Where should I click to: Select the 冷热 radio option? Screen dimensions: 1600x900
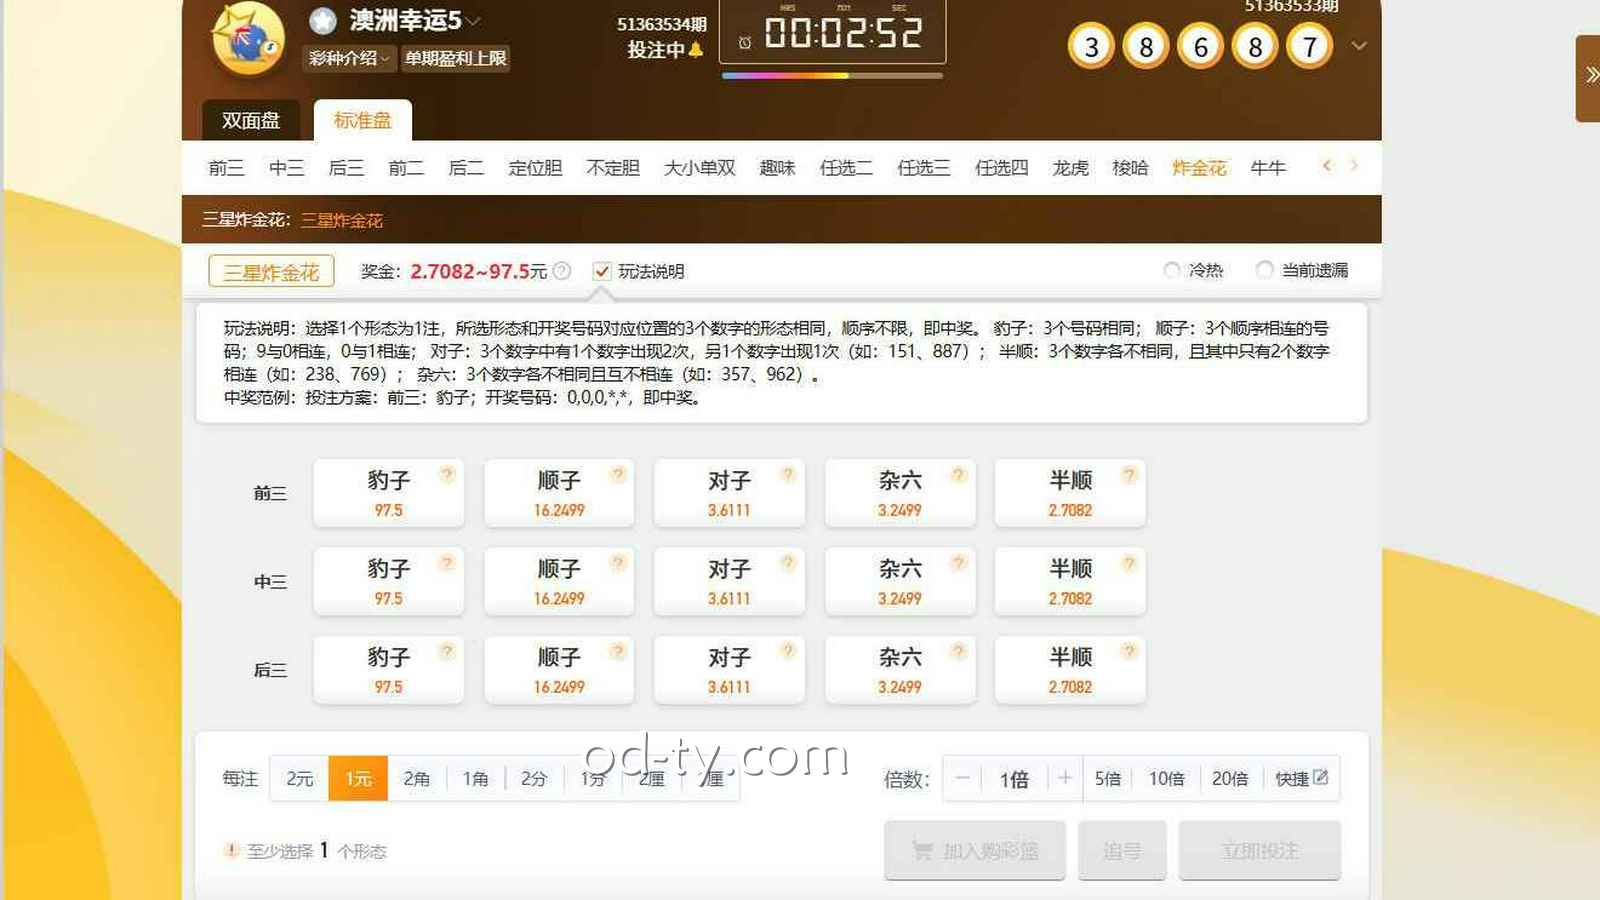coord(1172,270)
